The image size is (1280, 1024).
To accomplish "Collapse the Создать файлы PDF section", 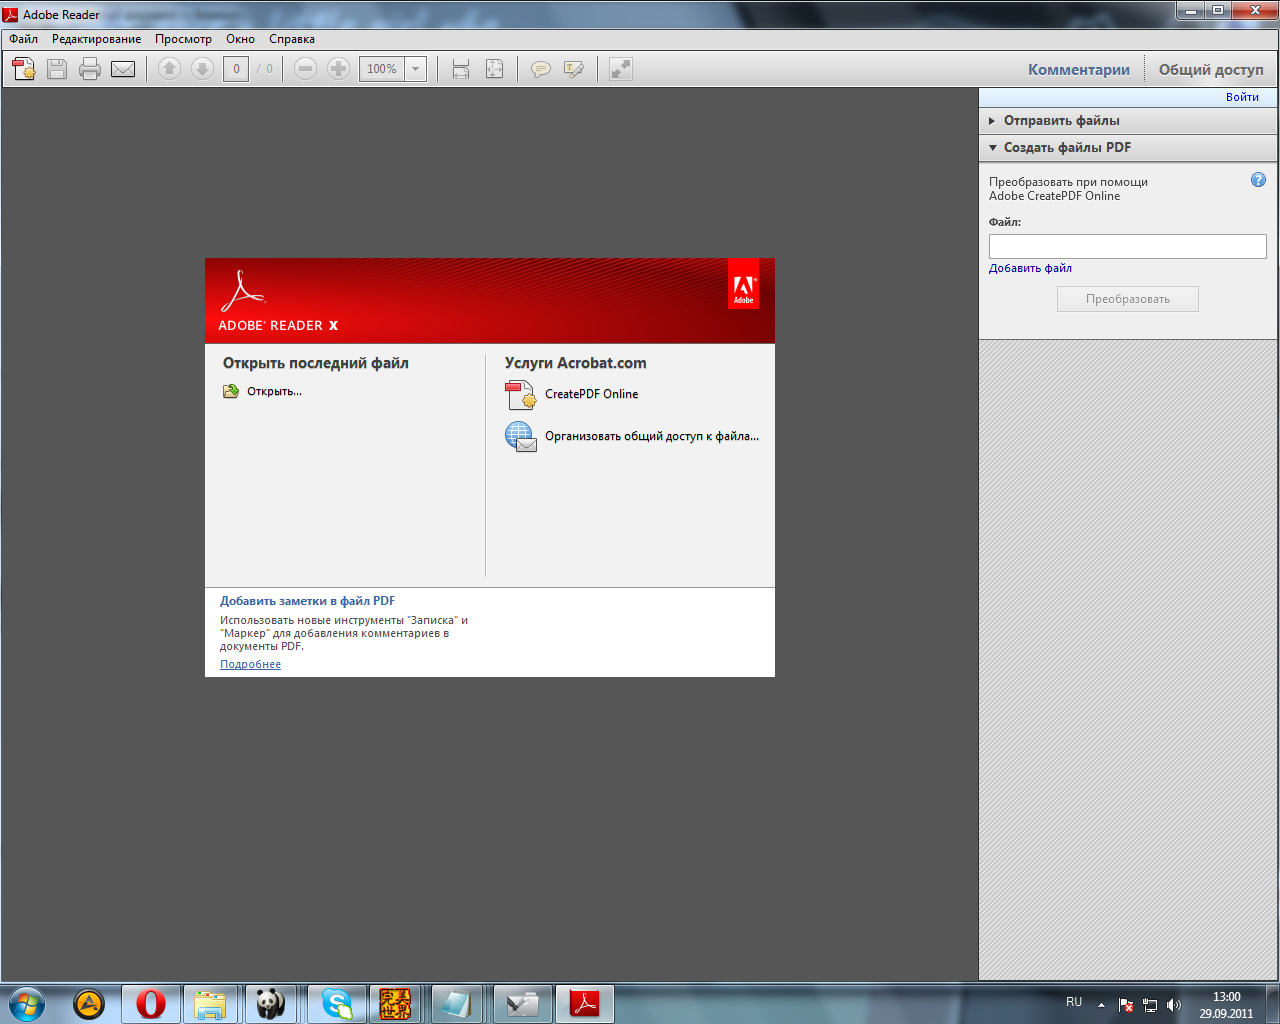I will 1128,147.
